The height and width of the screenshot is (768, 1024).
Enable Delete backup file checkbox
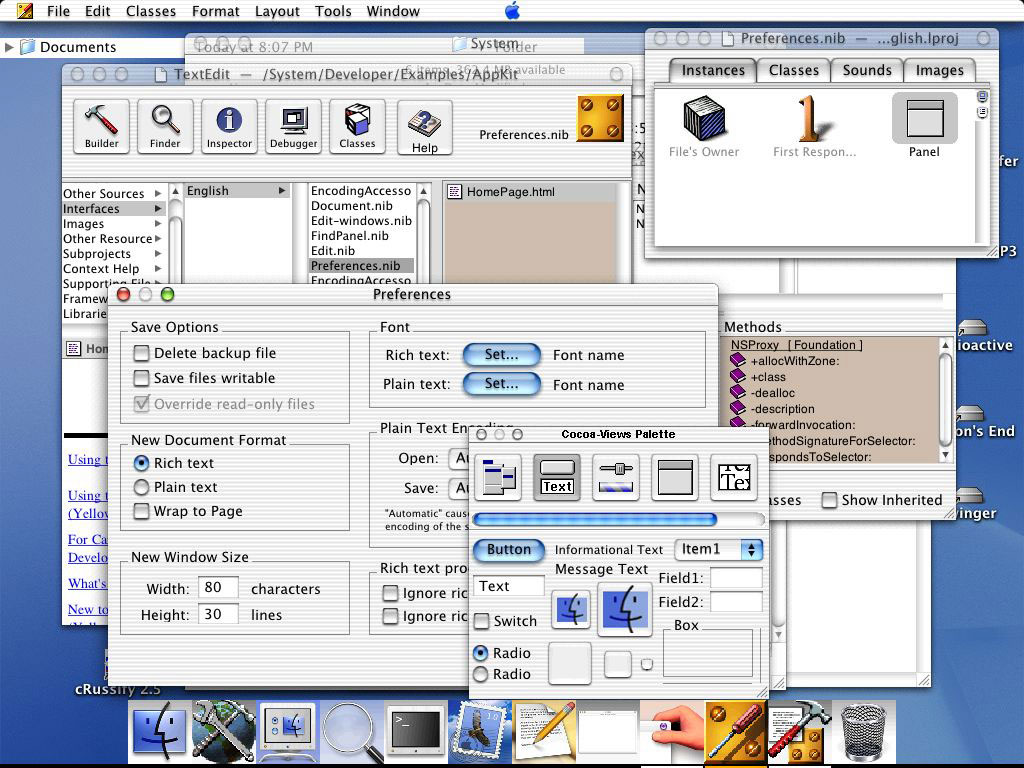[141, 353]
